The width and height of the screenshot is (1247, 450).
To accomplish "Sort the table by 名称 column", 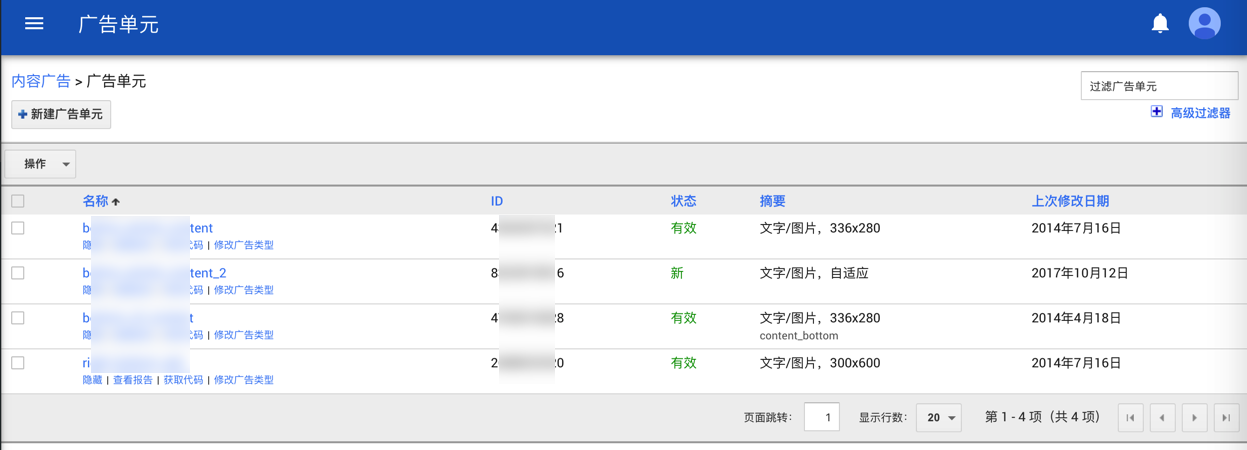I will click(x=96, y=201).
